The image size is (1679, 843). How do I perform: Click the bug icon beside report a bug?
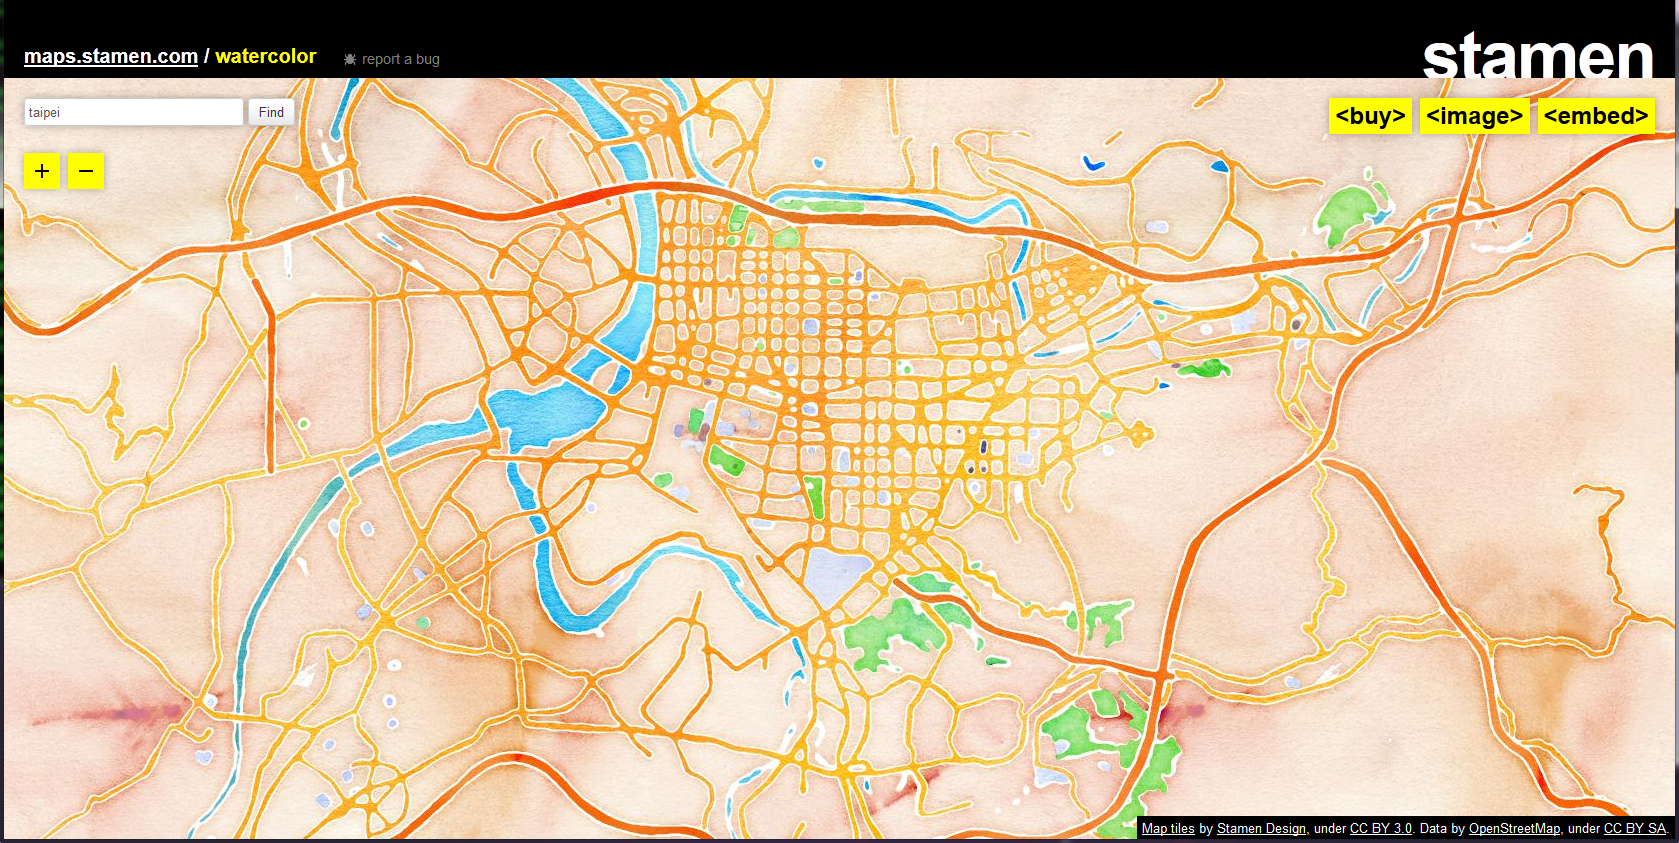pos(350,59)
